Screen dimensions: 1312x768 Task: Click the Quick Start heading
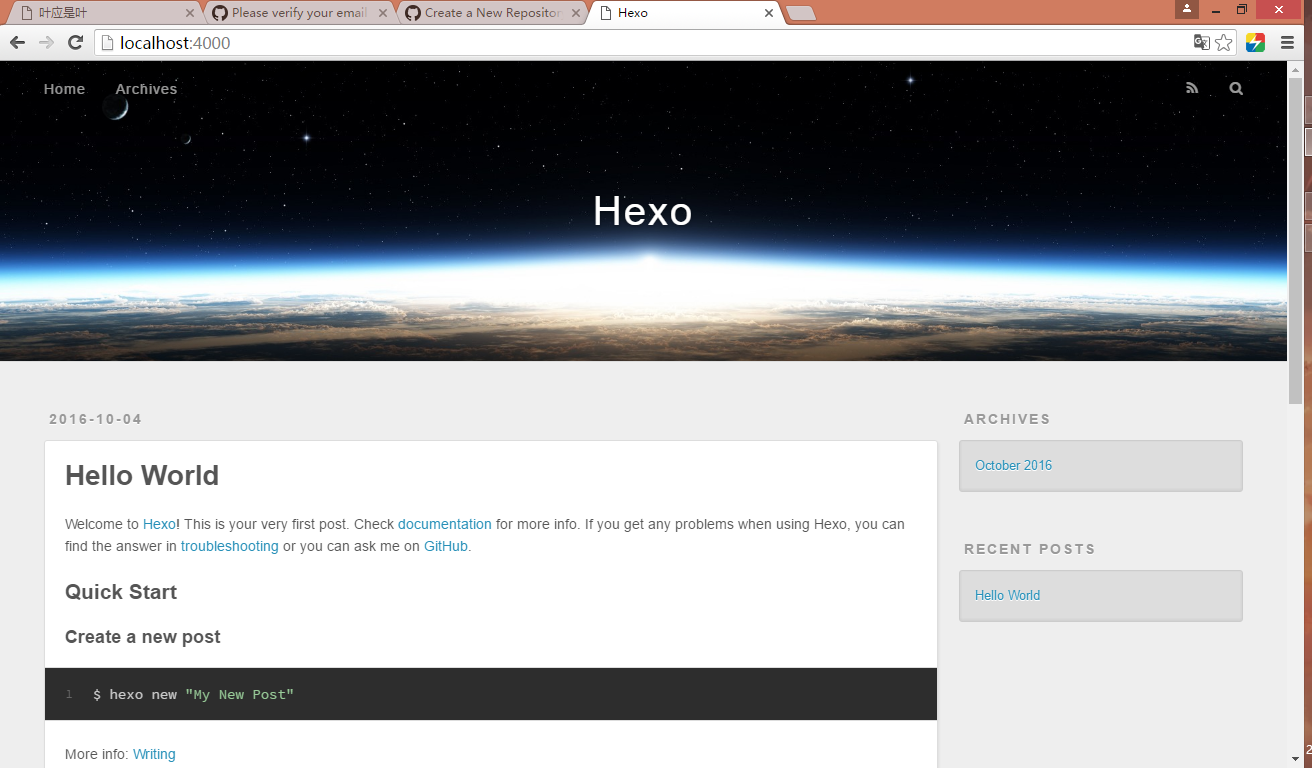coord(121,592)
